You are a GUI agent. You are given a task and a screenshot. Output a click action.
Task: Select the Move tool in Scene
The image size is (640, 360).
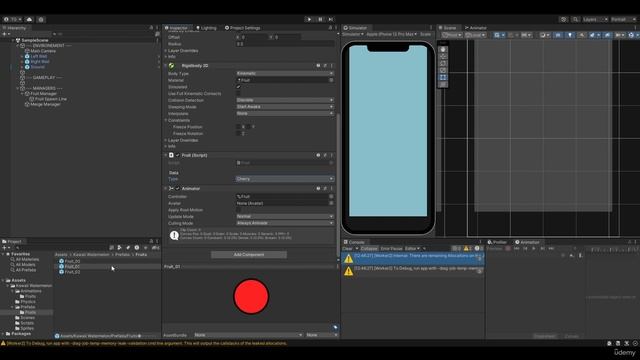(443, 56)
